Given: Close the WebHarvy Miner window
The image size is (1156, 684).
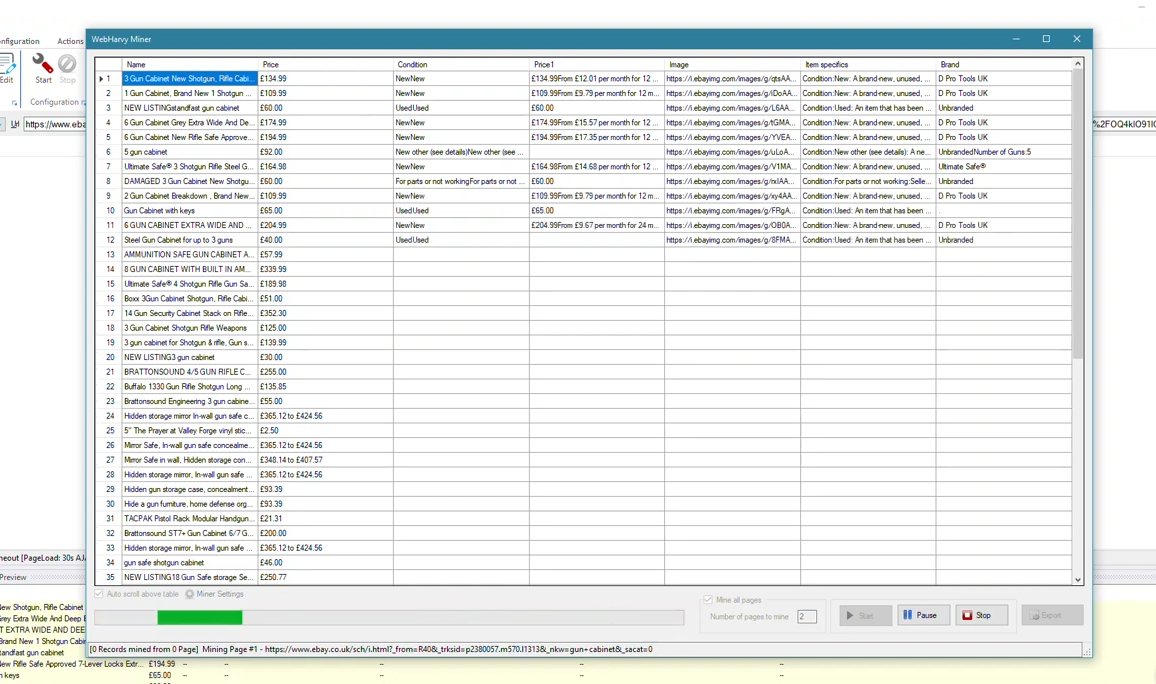Looking at the screenshot, I should click(x=1076, y=39).
